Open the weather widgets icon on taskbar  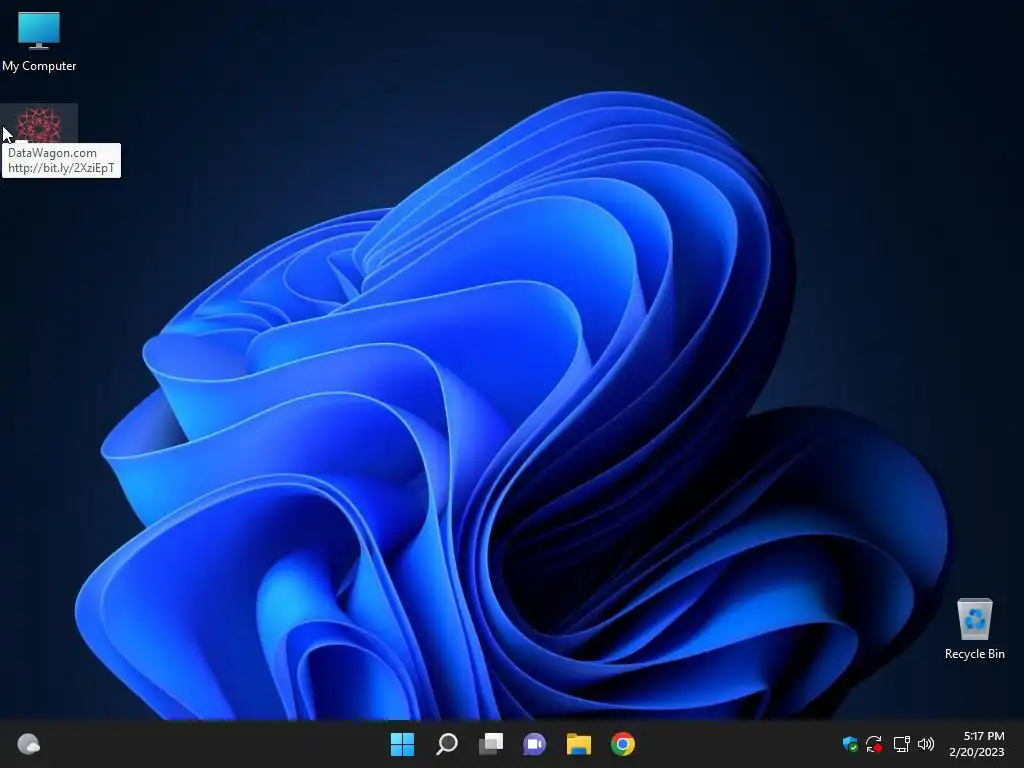pos(29,744)
